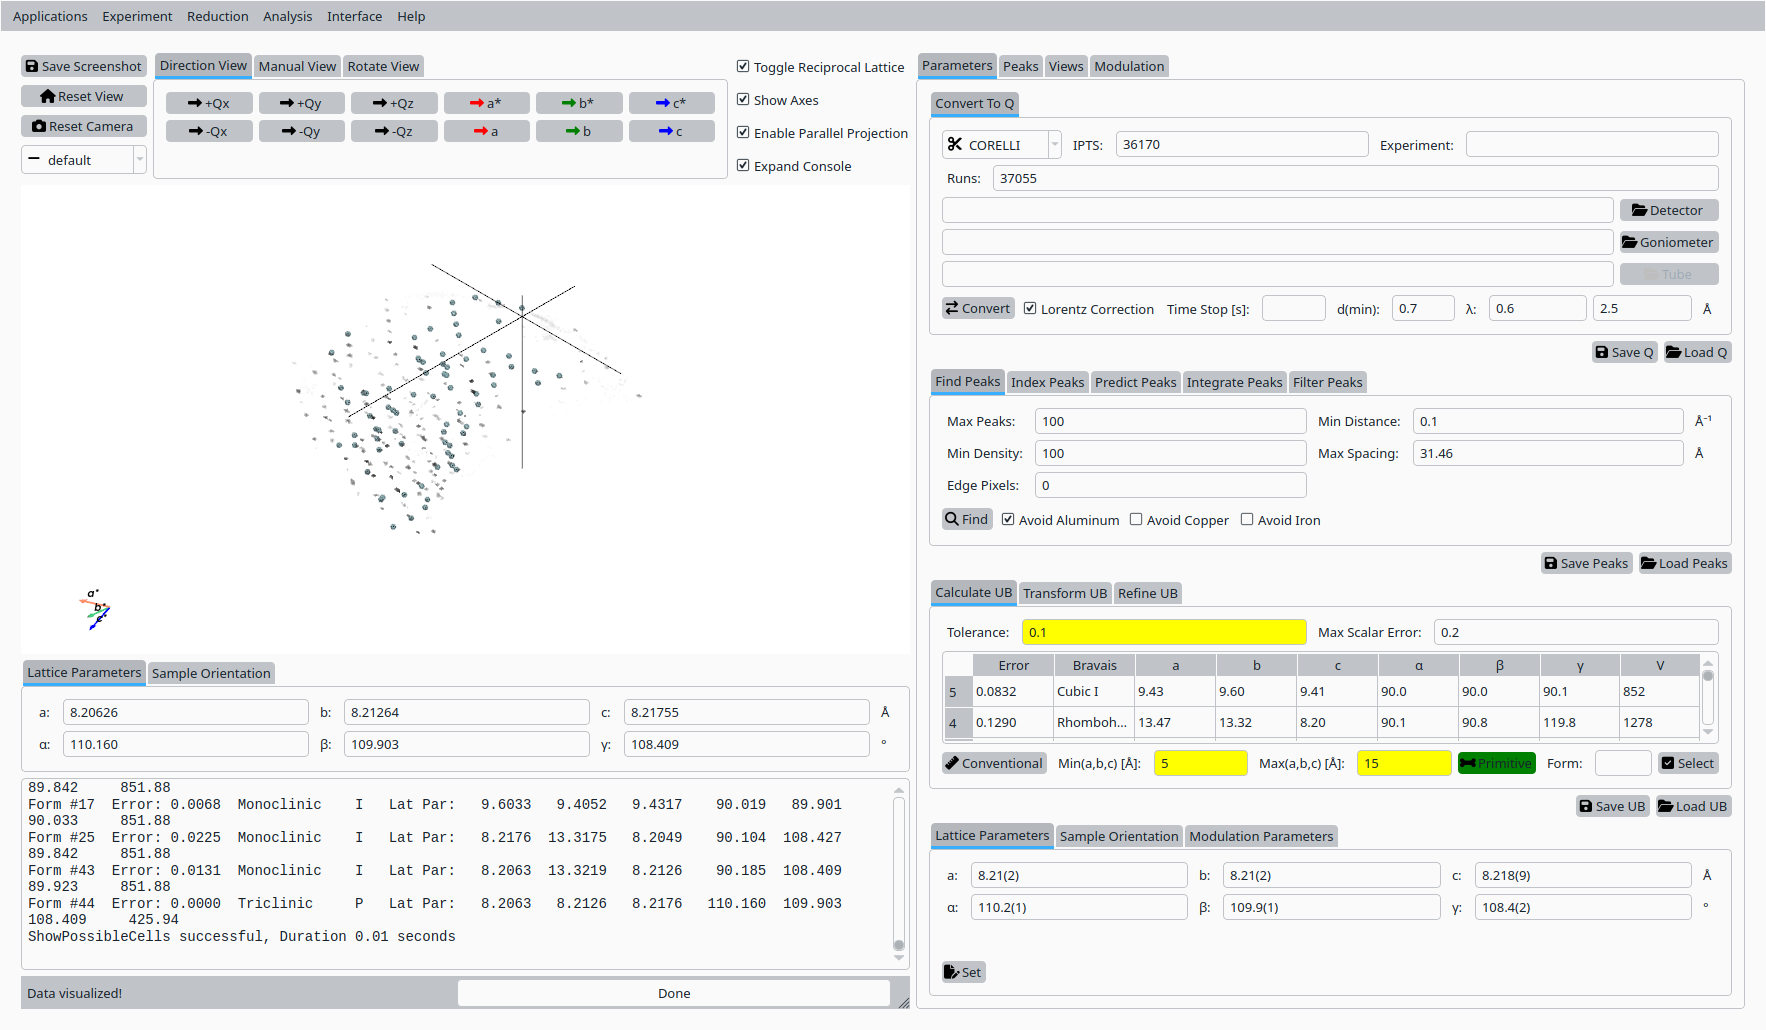
Task: Click the Reset Camera button
Action: pyautogui.click(x=84, y=126)
